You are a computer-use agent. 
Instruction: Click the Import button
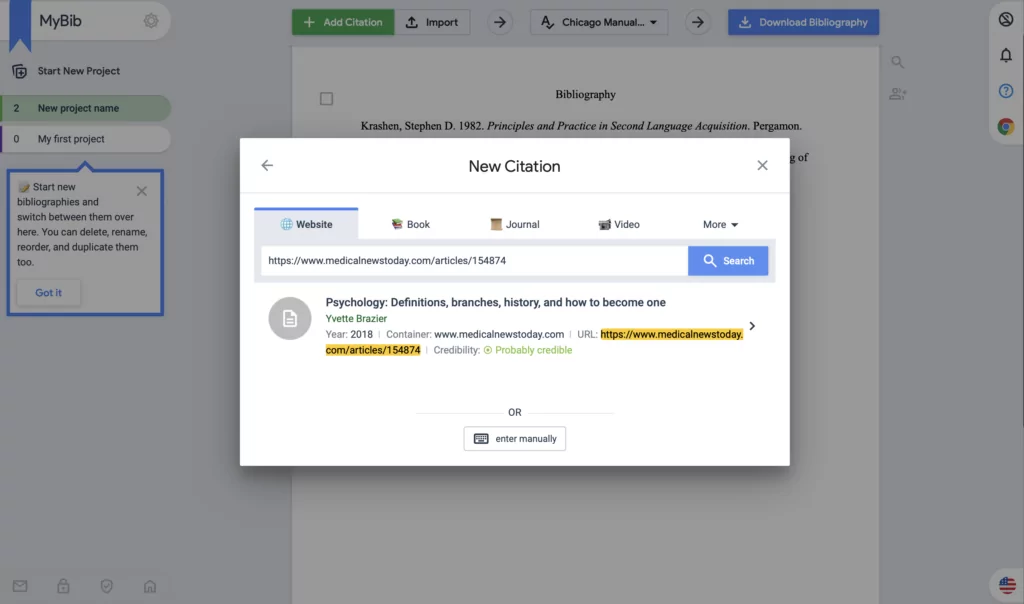(432, 22)
